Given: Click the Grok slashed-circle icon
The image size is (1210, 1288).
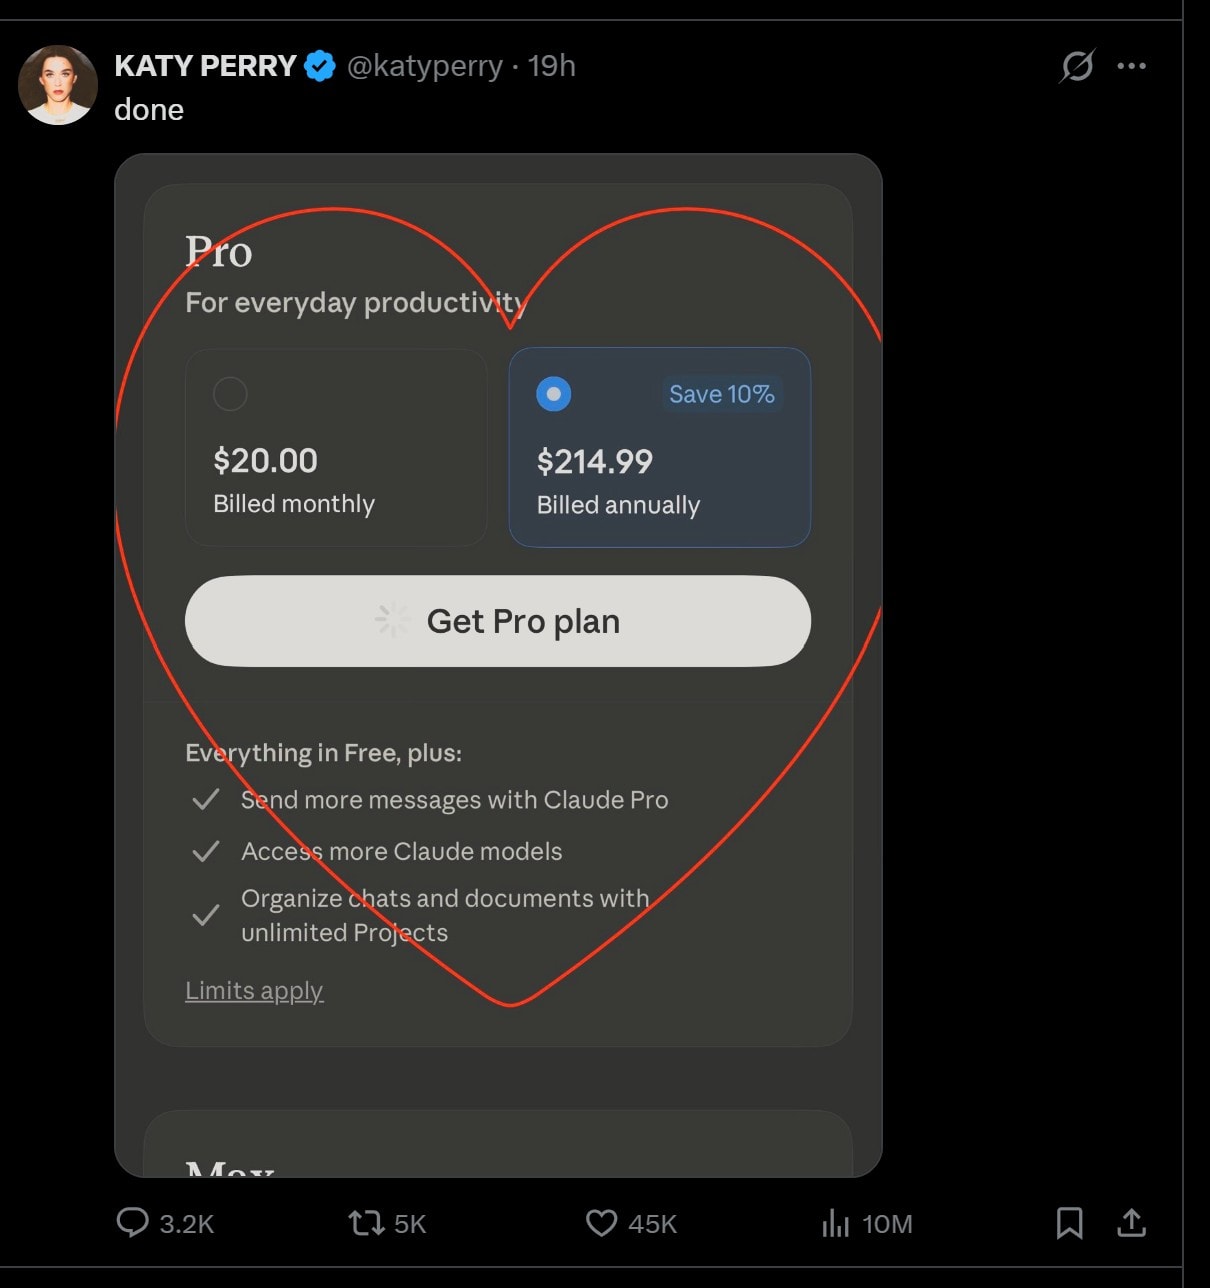Looking at the screenshot, I should [1076, 66].
